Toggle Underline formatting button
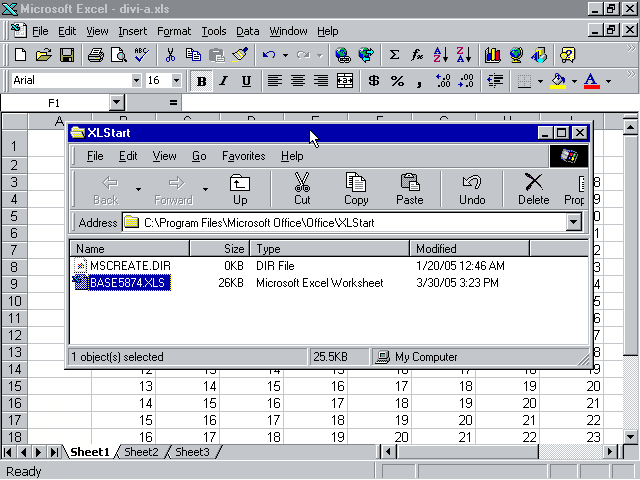The width and height of the screenshot is (640, 480). click(246, 81)
